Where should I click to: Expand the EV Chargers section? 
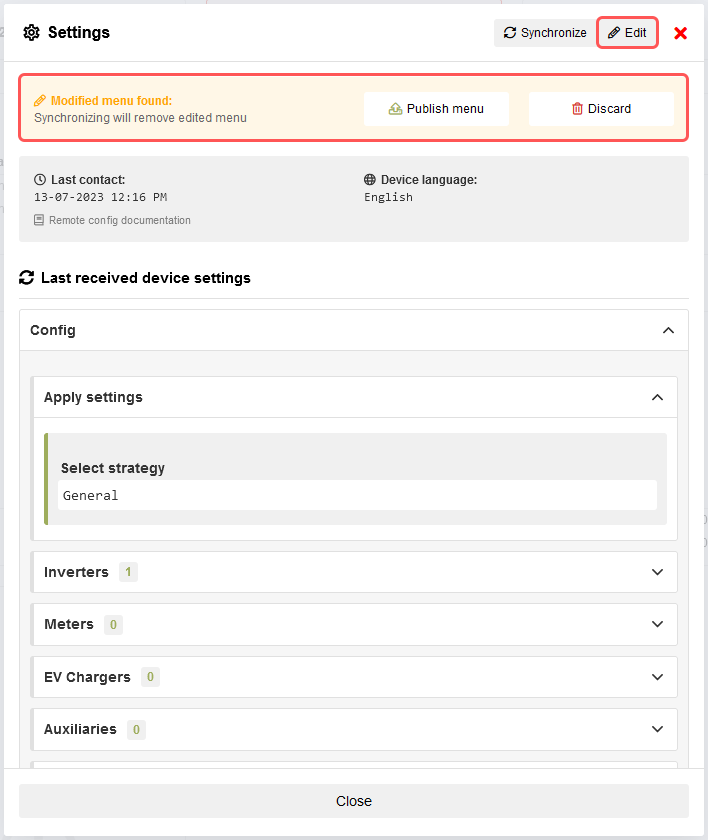point(657,677)
